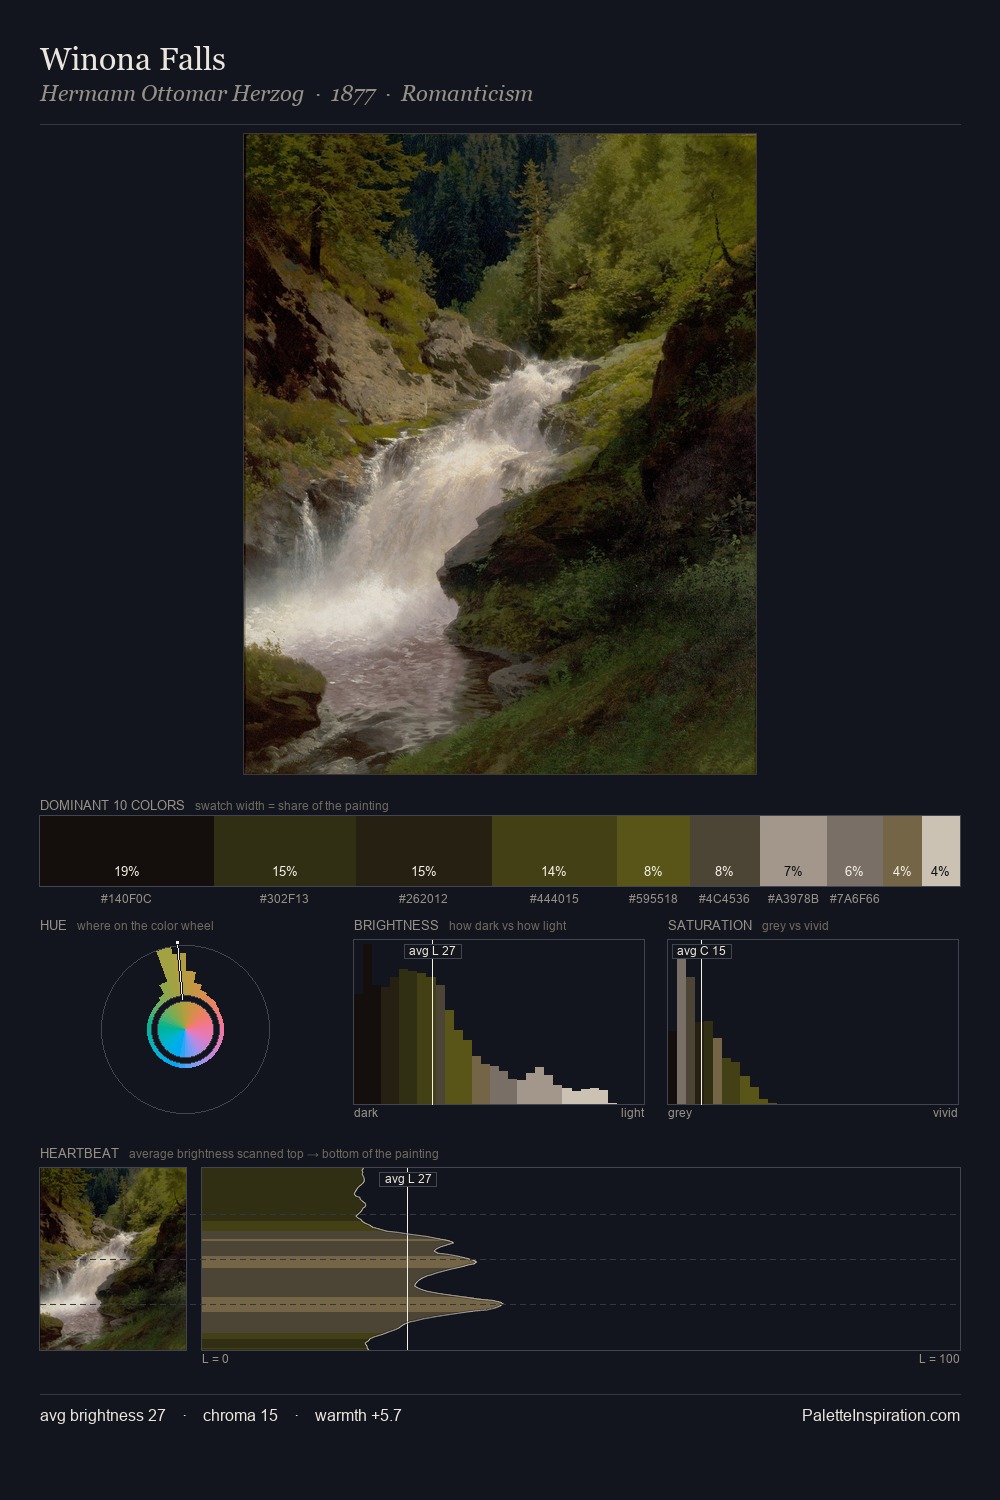This screenshot has width=1000, height=1500.
Task: Click the "grey" axis label
Action: [x=680, y=1113]
